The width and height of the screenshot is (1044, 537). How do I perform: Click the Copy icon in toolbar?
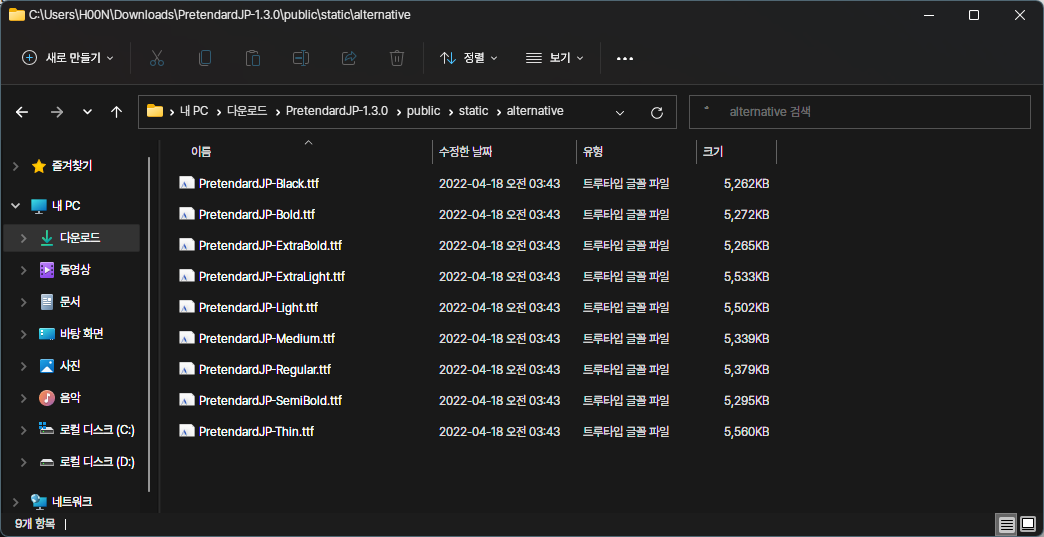point(204,58)
